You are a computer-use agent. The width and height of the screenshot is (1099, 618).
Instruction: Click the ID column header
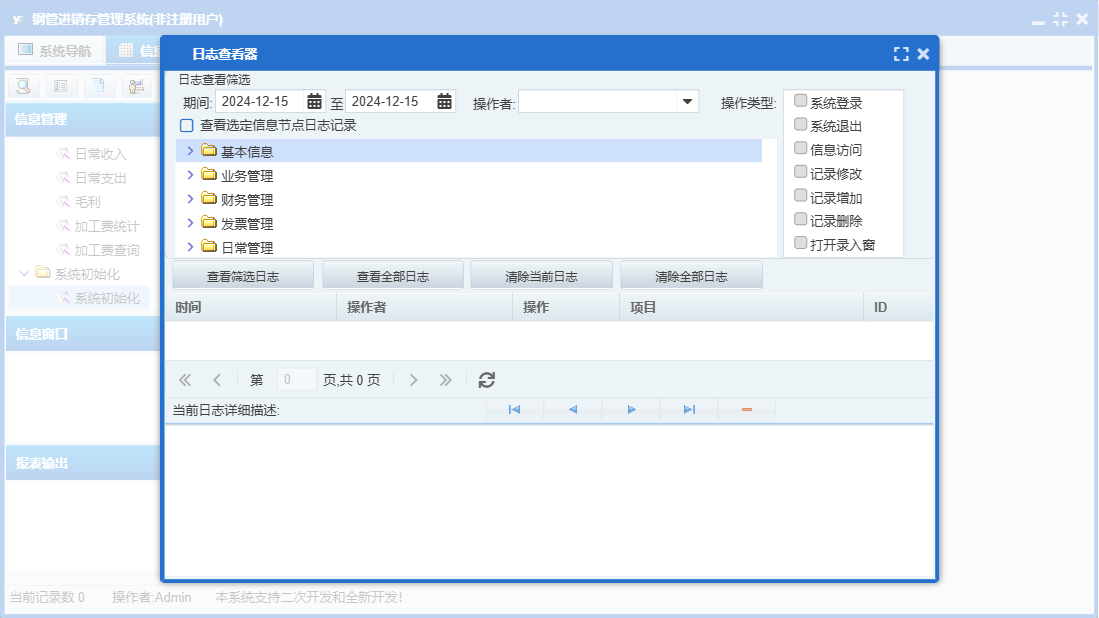pyautogui.click(x=899, y=308)
